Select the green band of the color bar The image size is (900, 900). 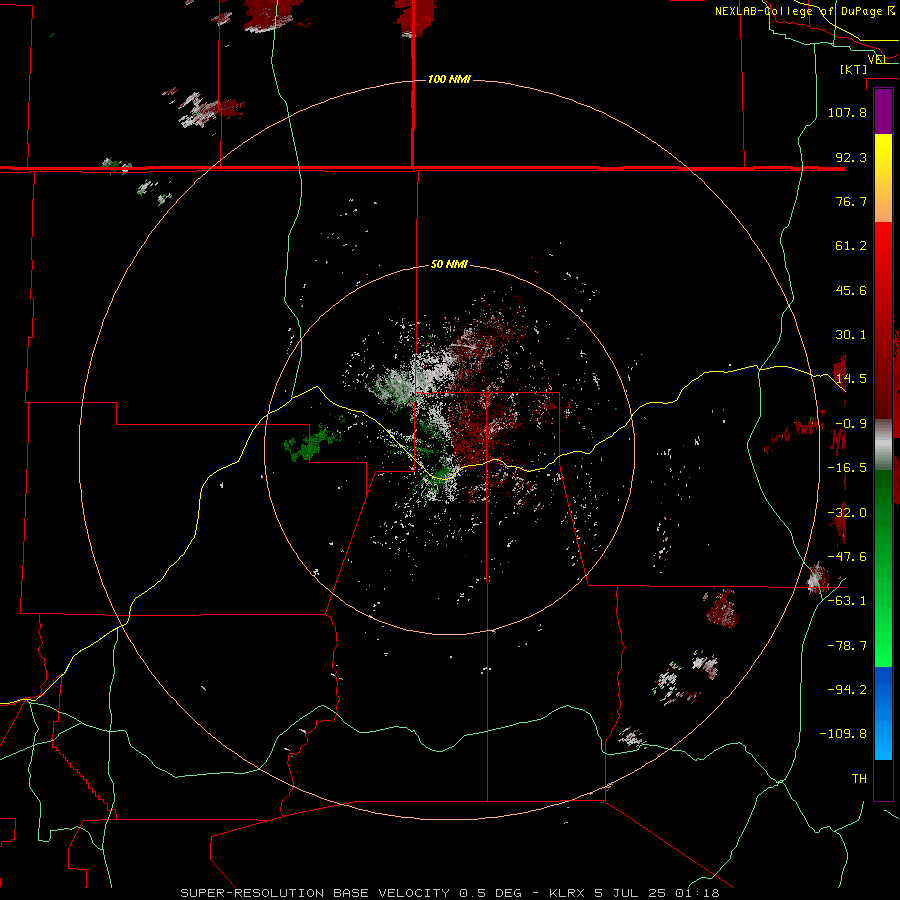(883, 568)
